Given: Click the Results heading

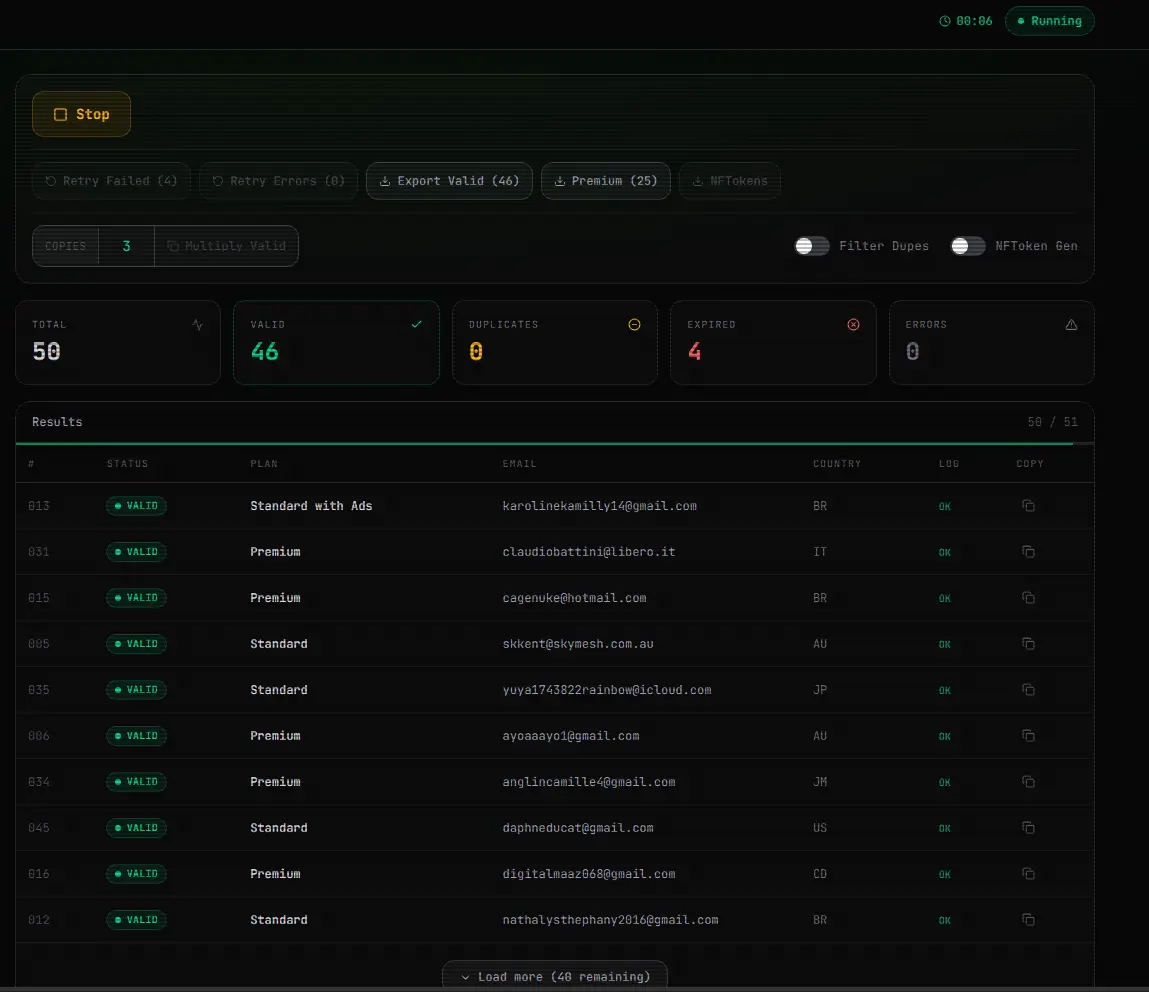Looking at the screenshot, I should [x=57, y=422].
